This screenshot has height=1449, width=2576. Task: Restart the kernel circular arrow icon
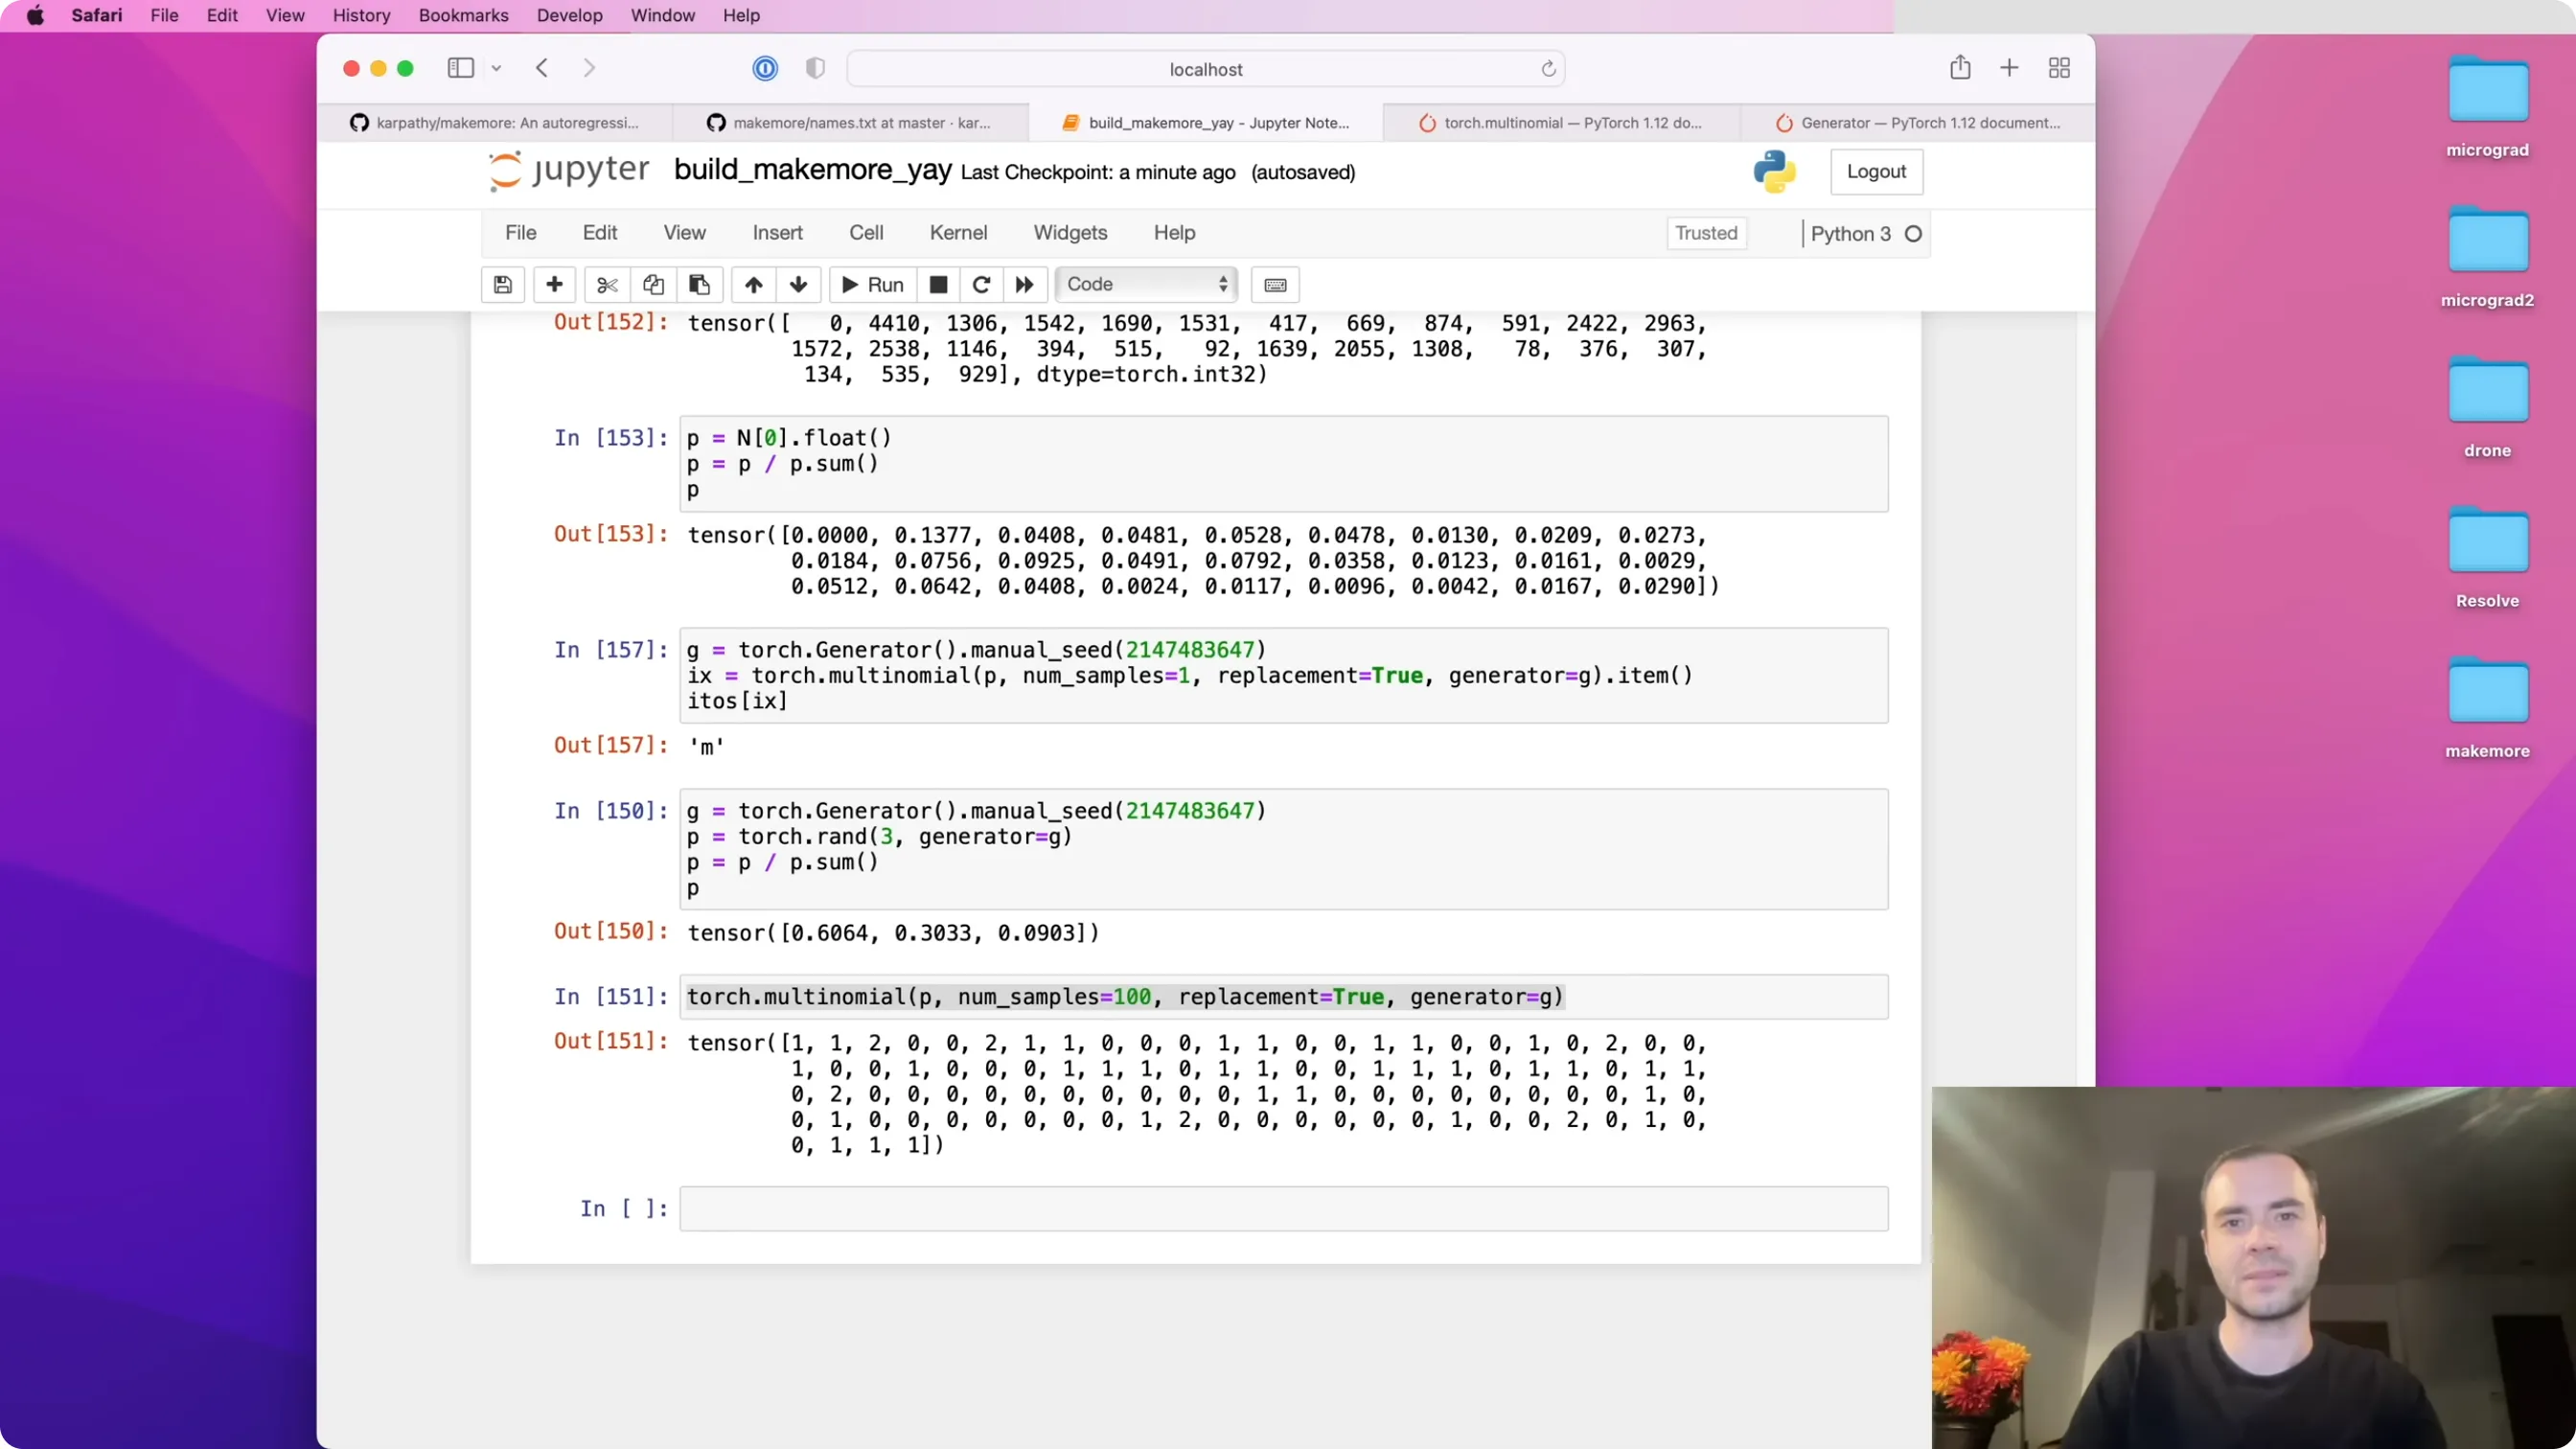pyautogui.click(x=981, y=285)
